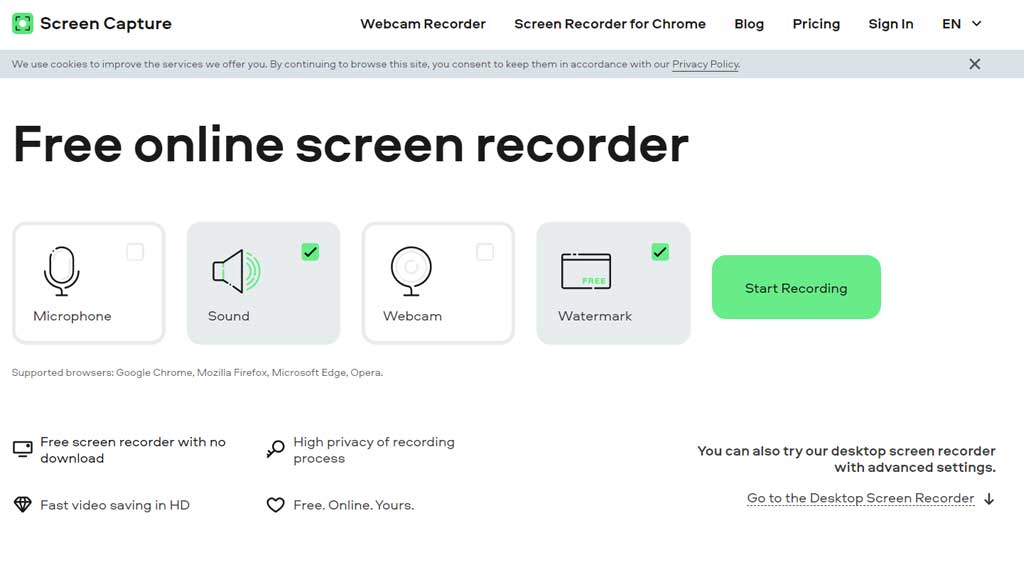The image size is (1024, 575).
Task: Open the EN language dropdown
Action: [x=961, y=24]
